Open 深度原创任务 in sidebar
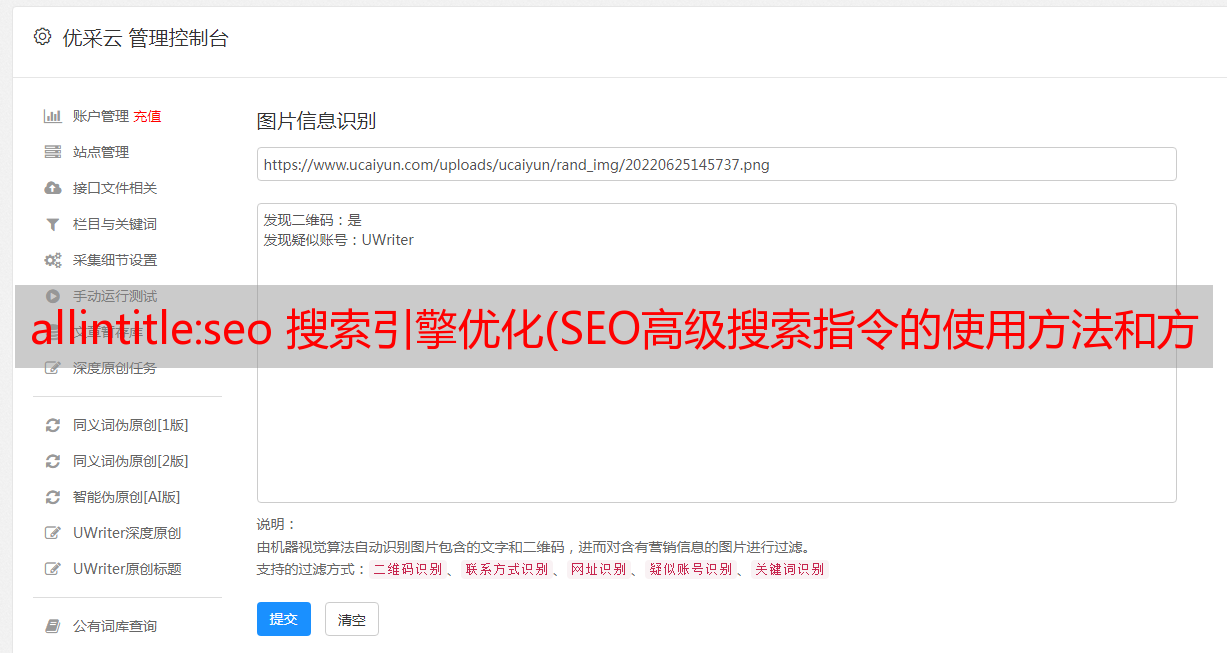Screen dimensions: 1227x653 (115, 368)
